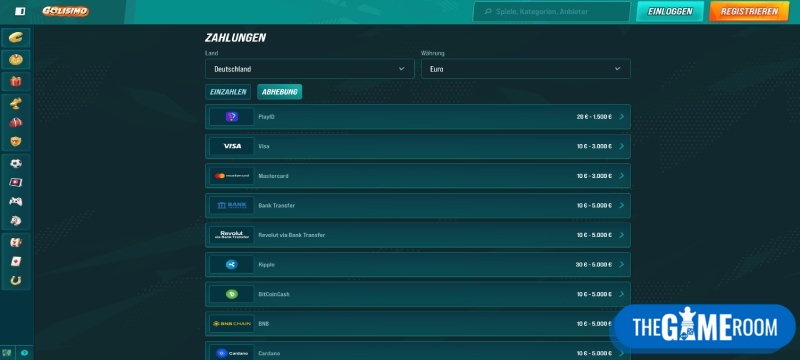Click the Zahlungen heading
This screenshot has height=360, width=800.
click(x=235, y=38)
